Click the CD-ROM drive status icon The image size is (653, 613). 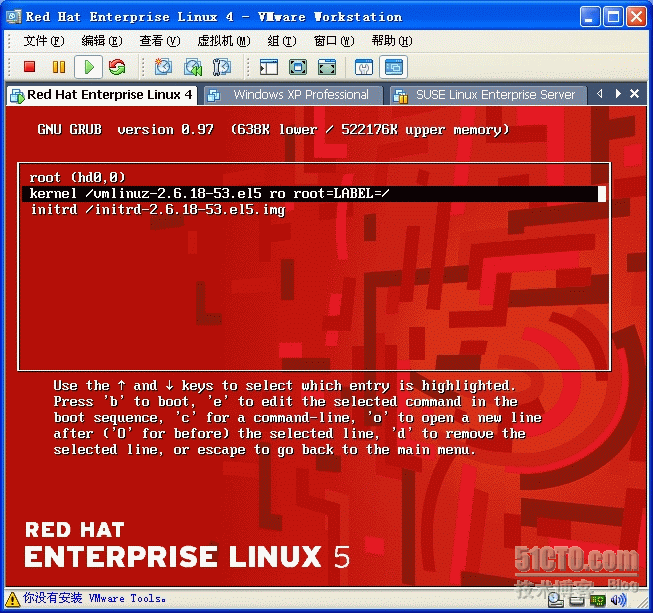[x=555, y=599]
